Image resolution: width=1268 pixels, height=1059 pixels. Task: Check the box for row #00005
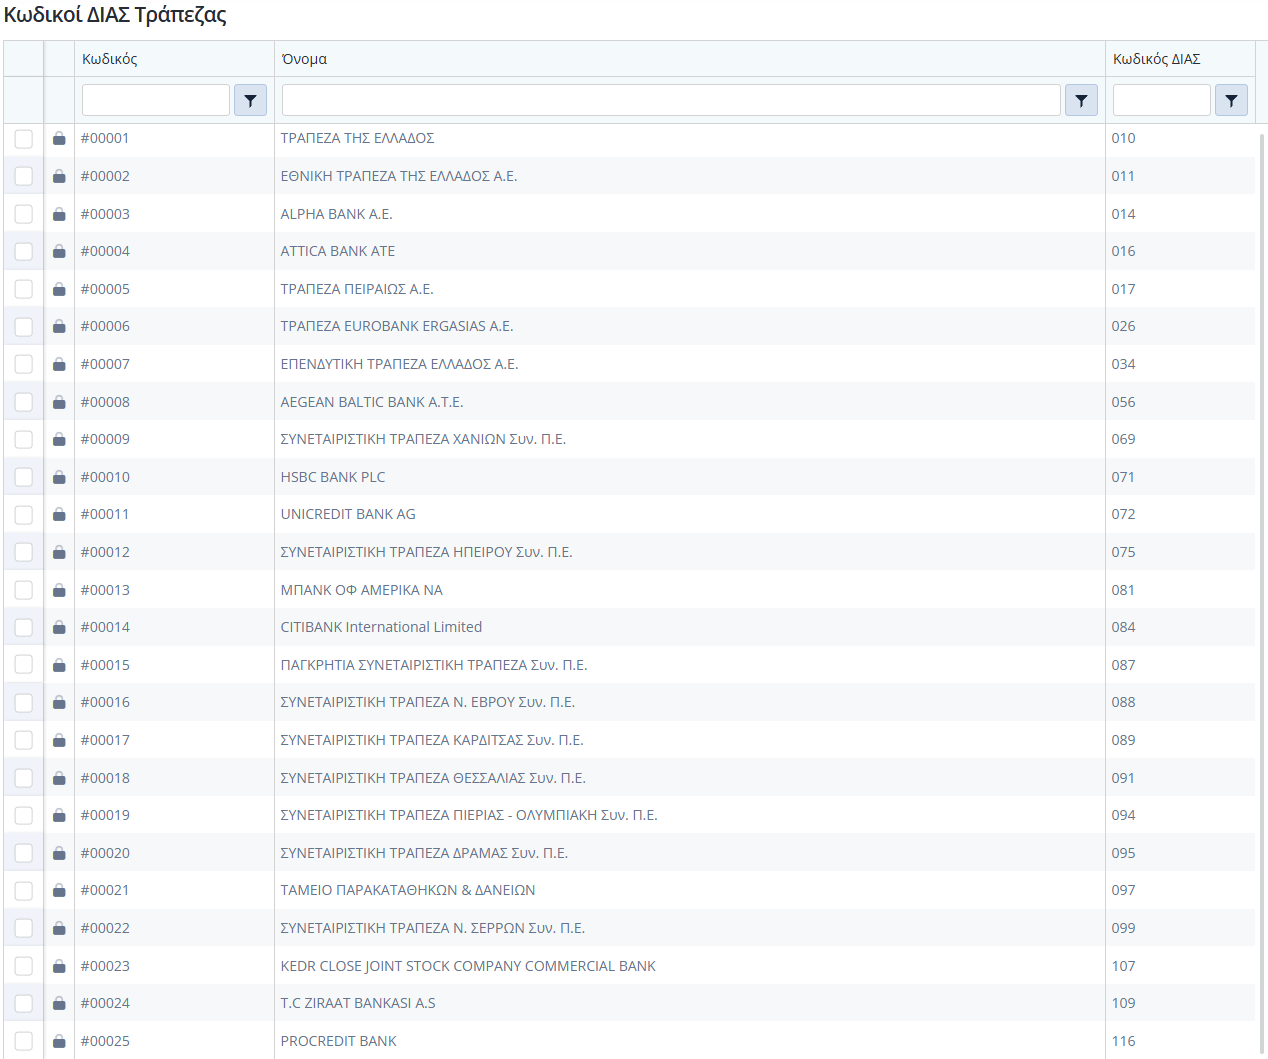[24, 289]
